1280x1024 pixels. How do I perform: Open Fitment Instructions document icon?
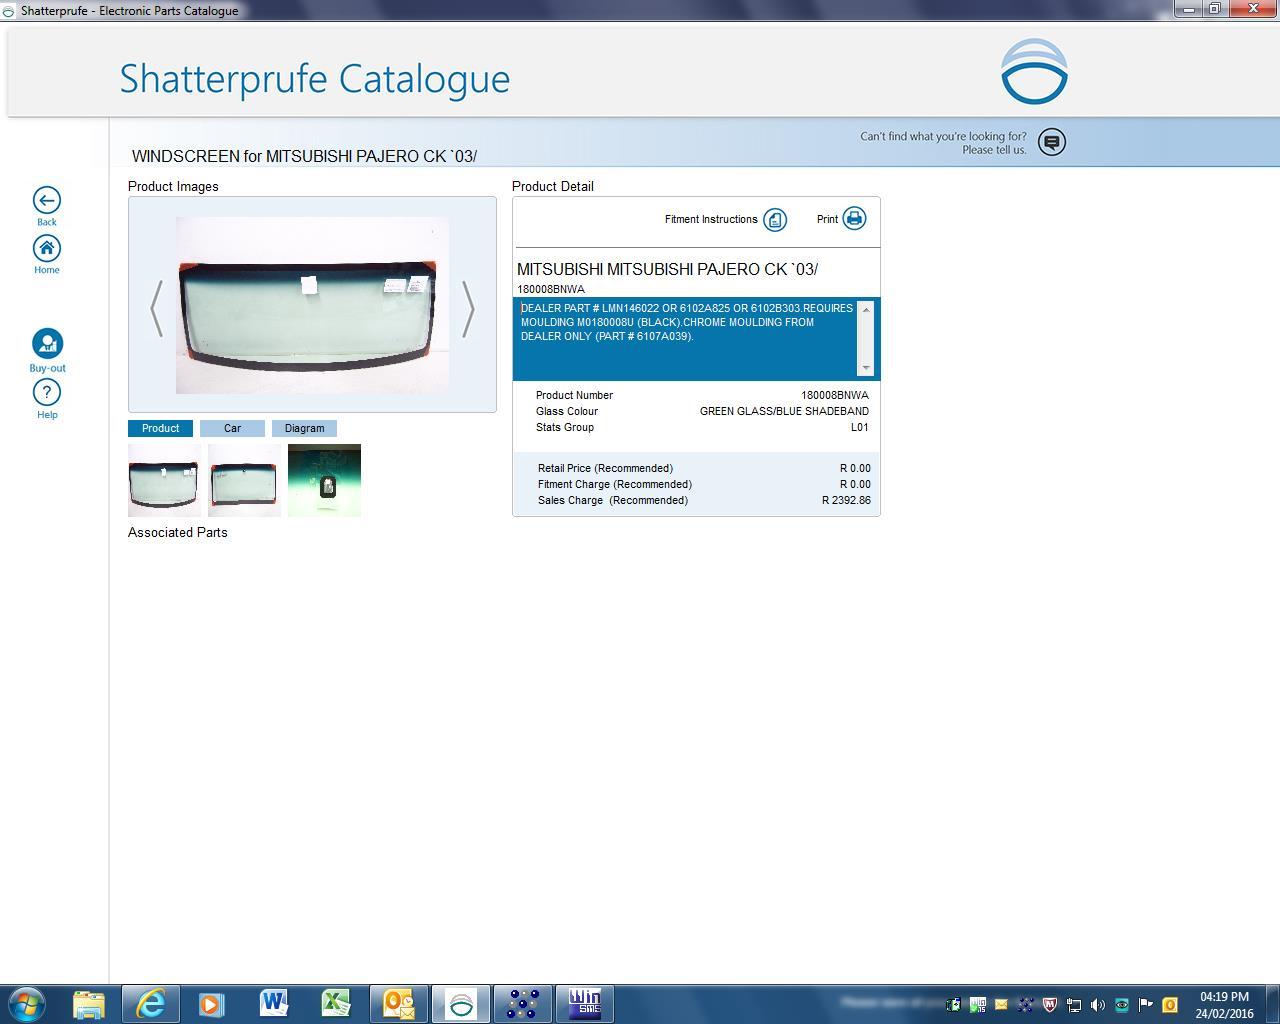(x=775, y=220)
